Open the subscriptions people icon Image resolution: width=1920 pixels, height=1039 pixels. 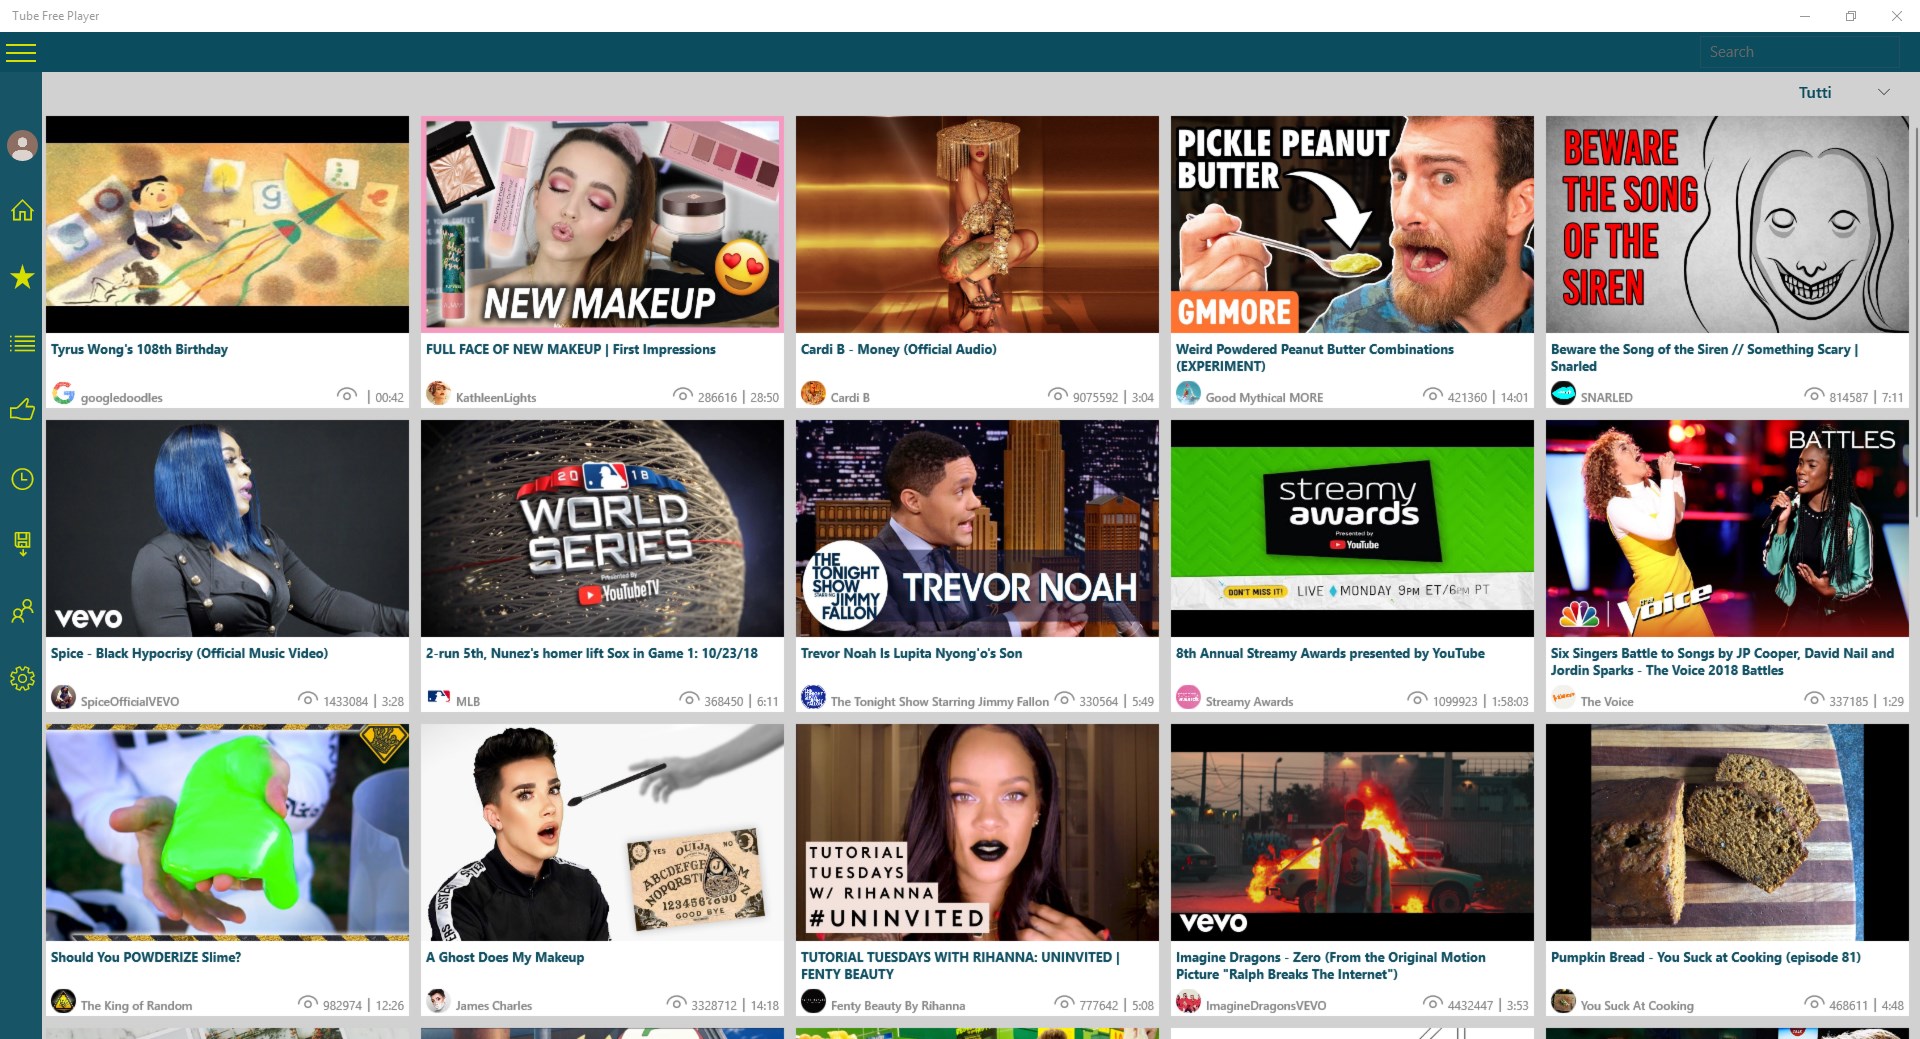coord(22,611)
